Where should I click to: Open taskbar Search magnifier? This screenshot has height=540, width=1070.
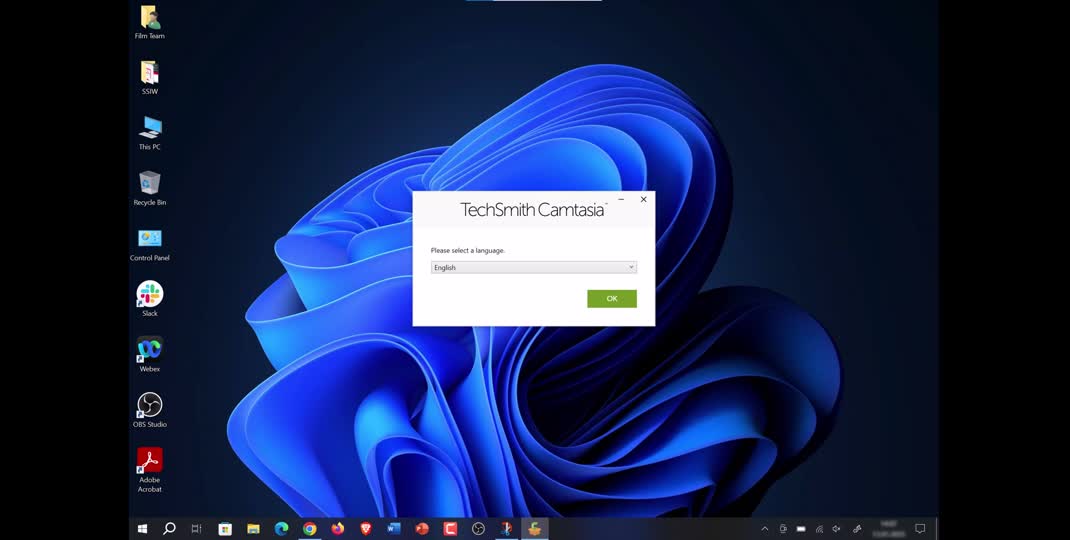169,528
